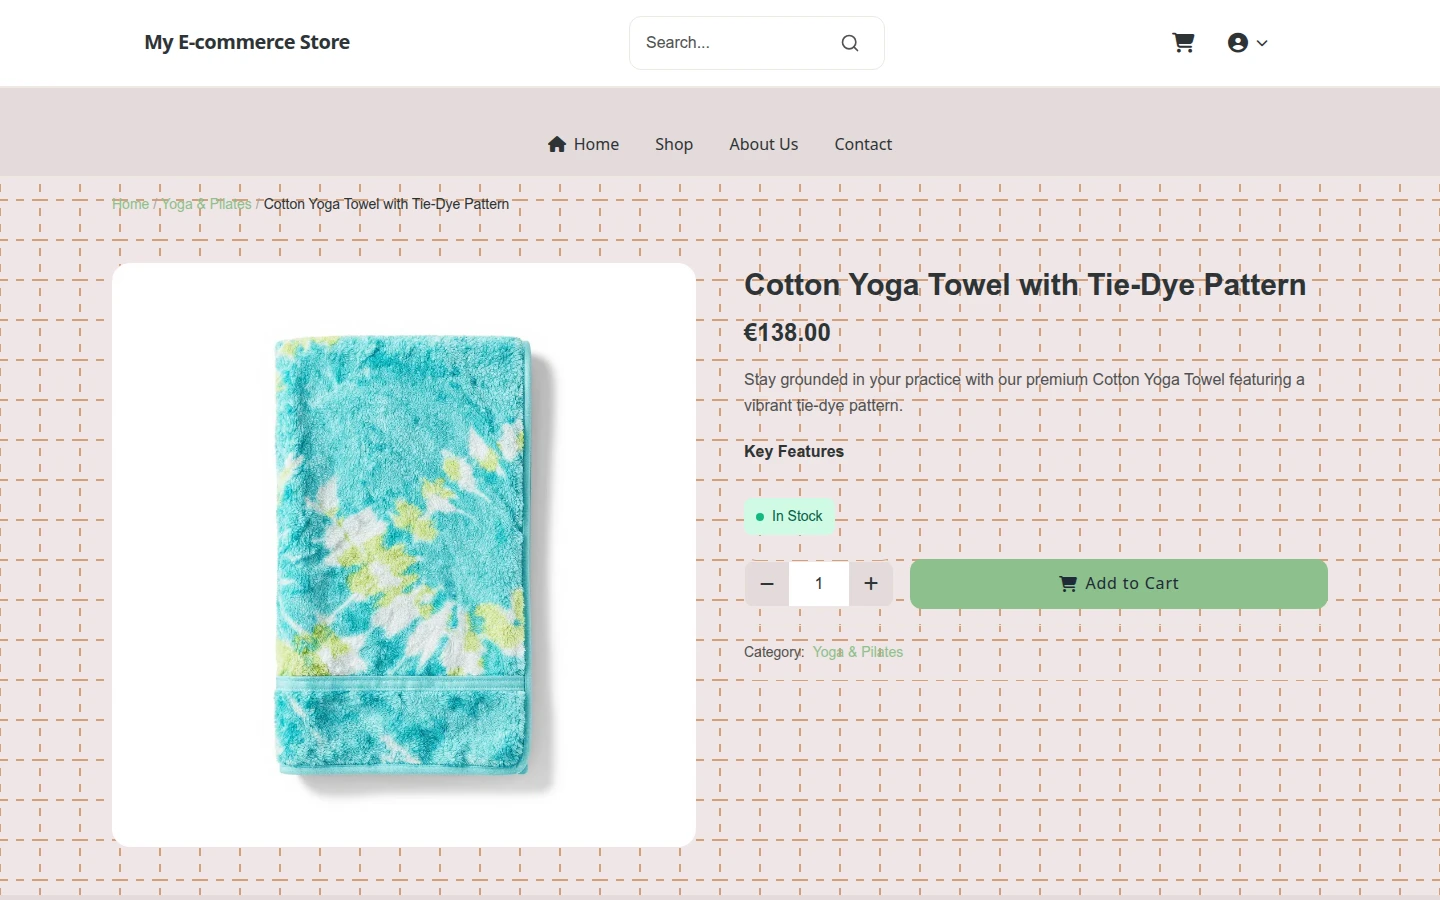Image resolution: width=1440 pixels, height=900 pixels.
Task: Open the shopping cart icon
Action: pos(1183,43)
